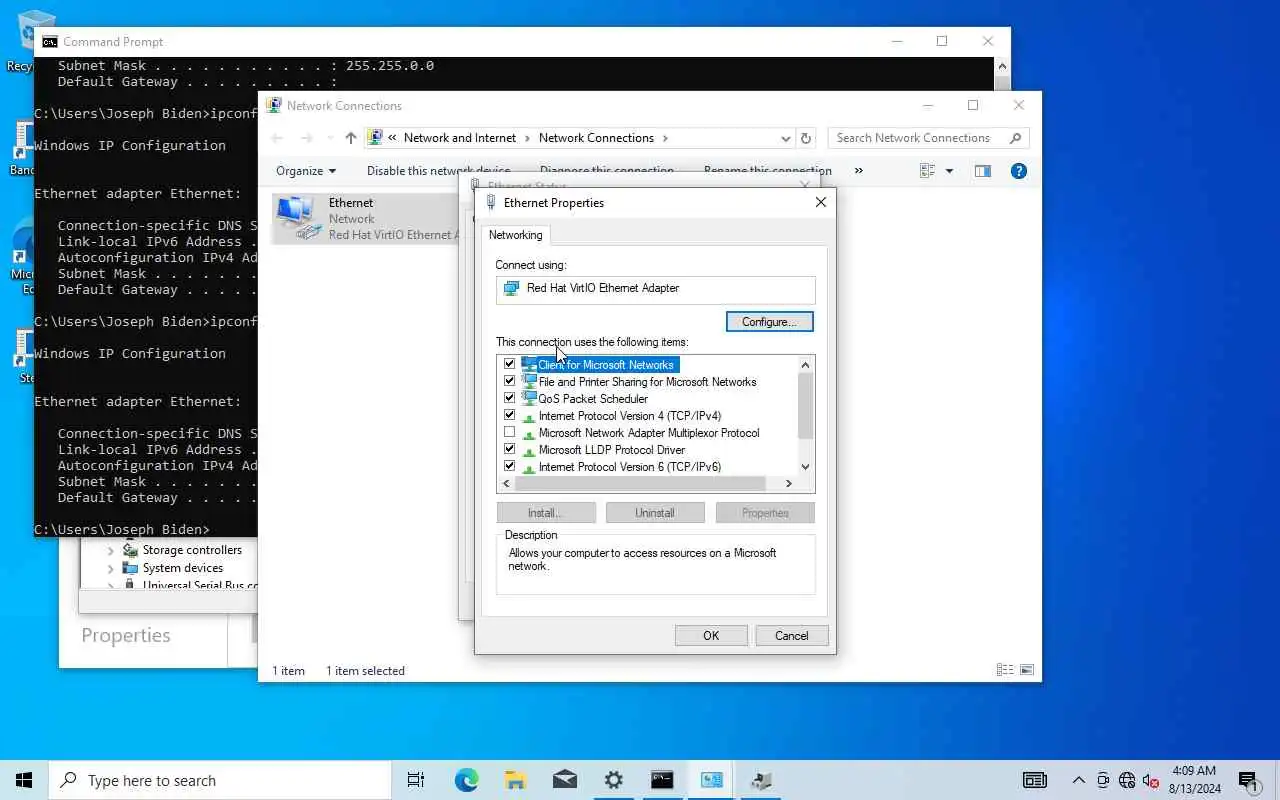Uncheck File and Printer Sharing checkbox
1280x800 pixels.
pyautogui.click(x=510, y=381)
